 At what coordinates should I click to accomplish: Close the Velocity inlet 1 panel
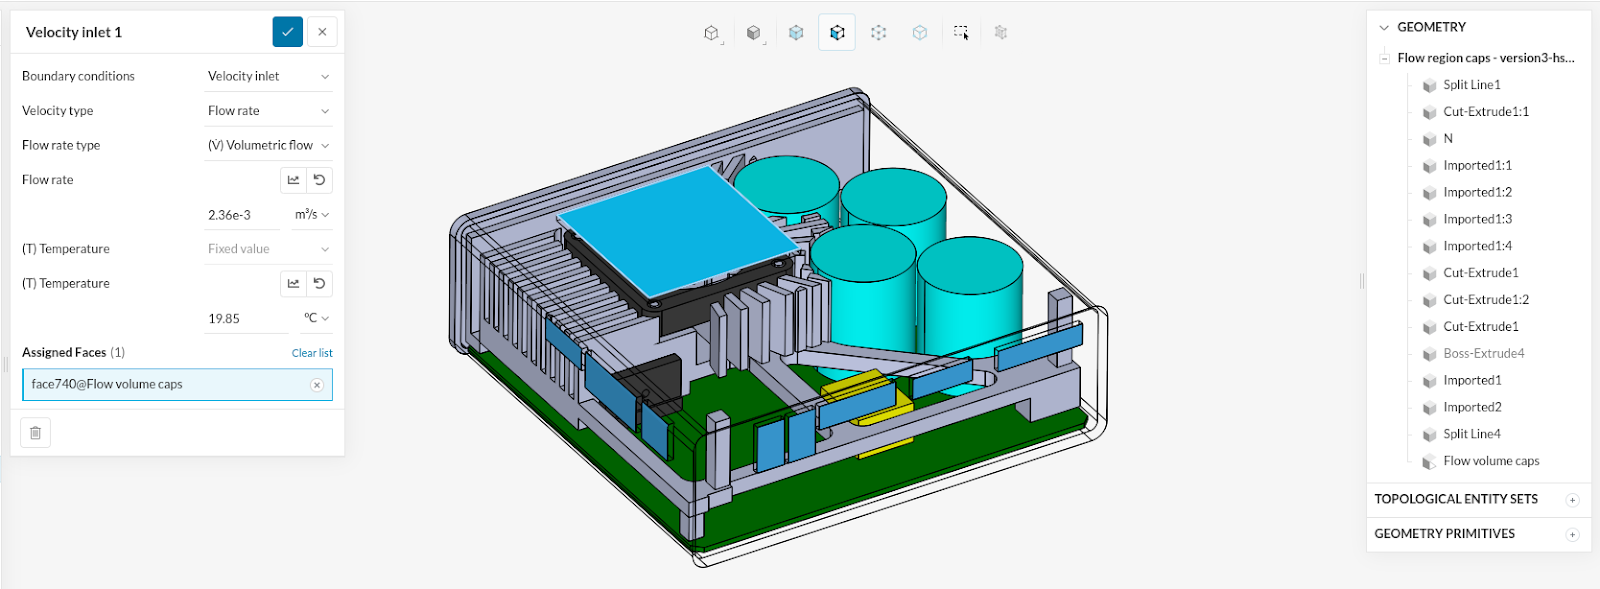point(322,32)
